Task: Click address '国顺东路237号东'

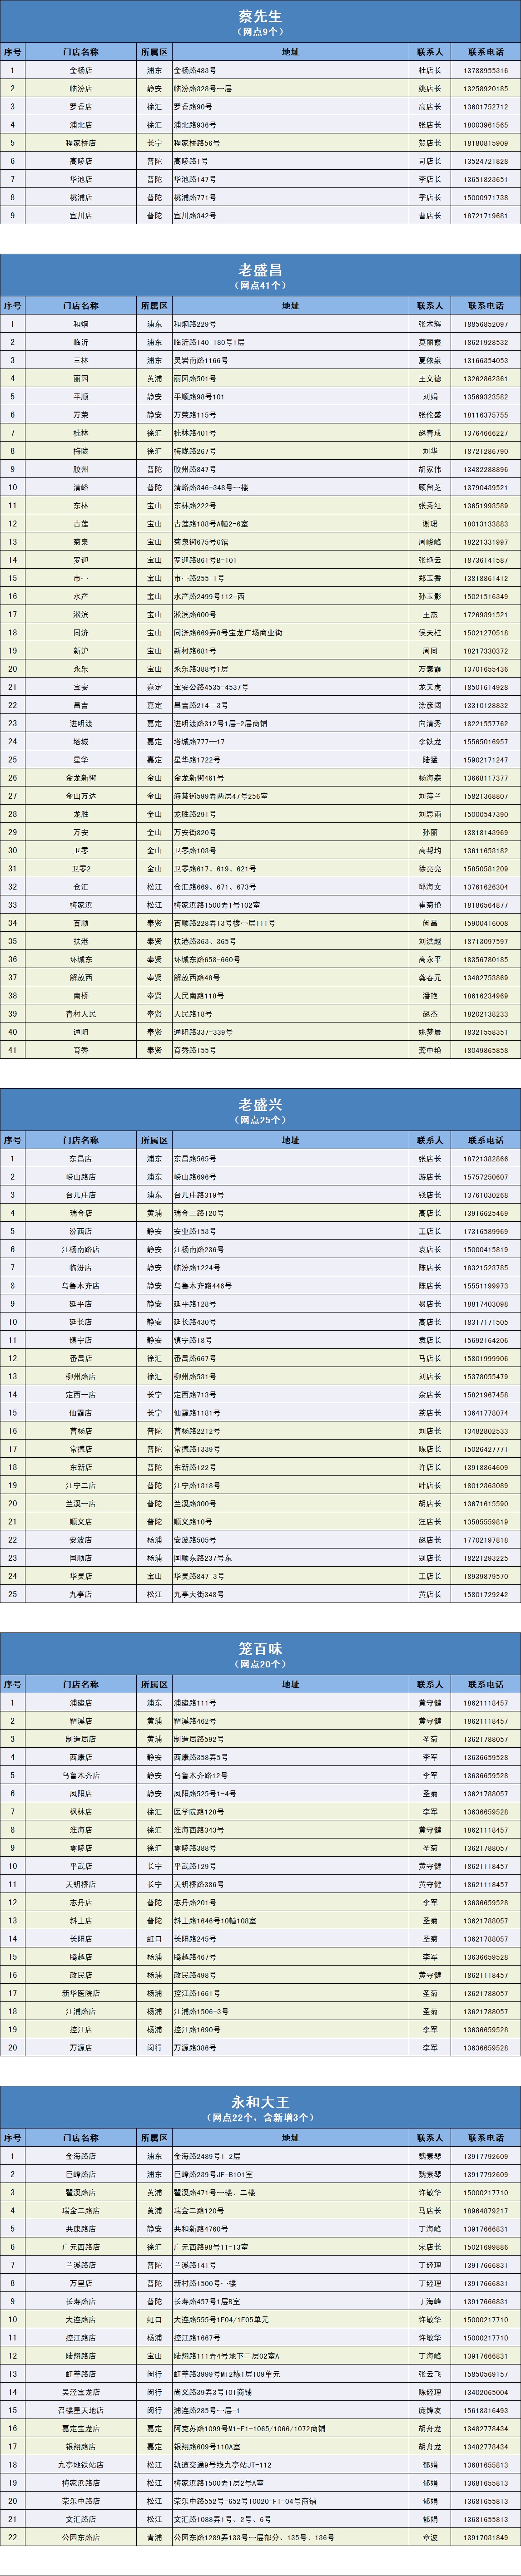Action: pos(203,1558)
